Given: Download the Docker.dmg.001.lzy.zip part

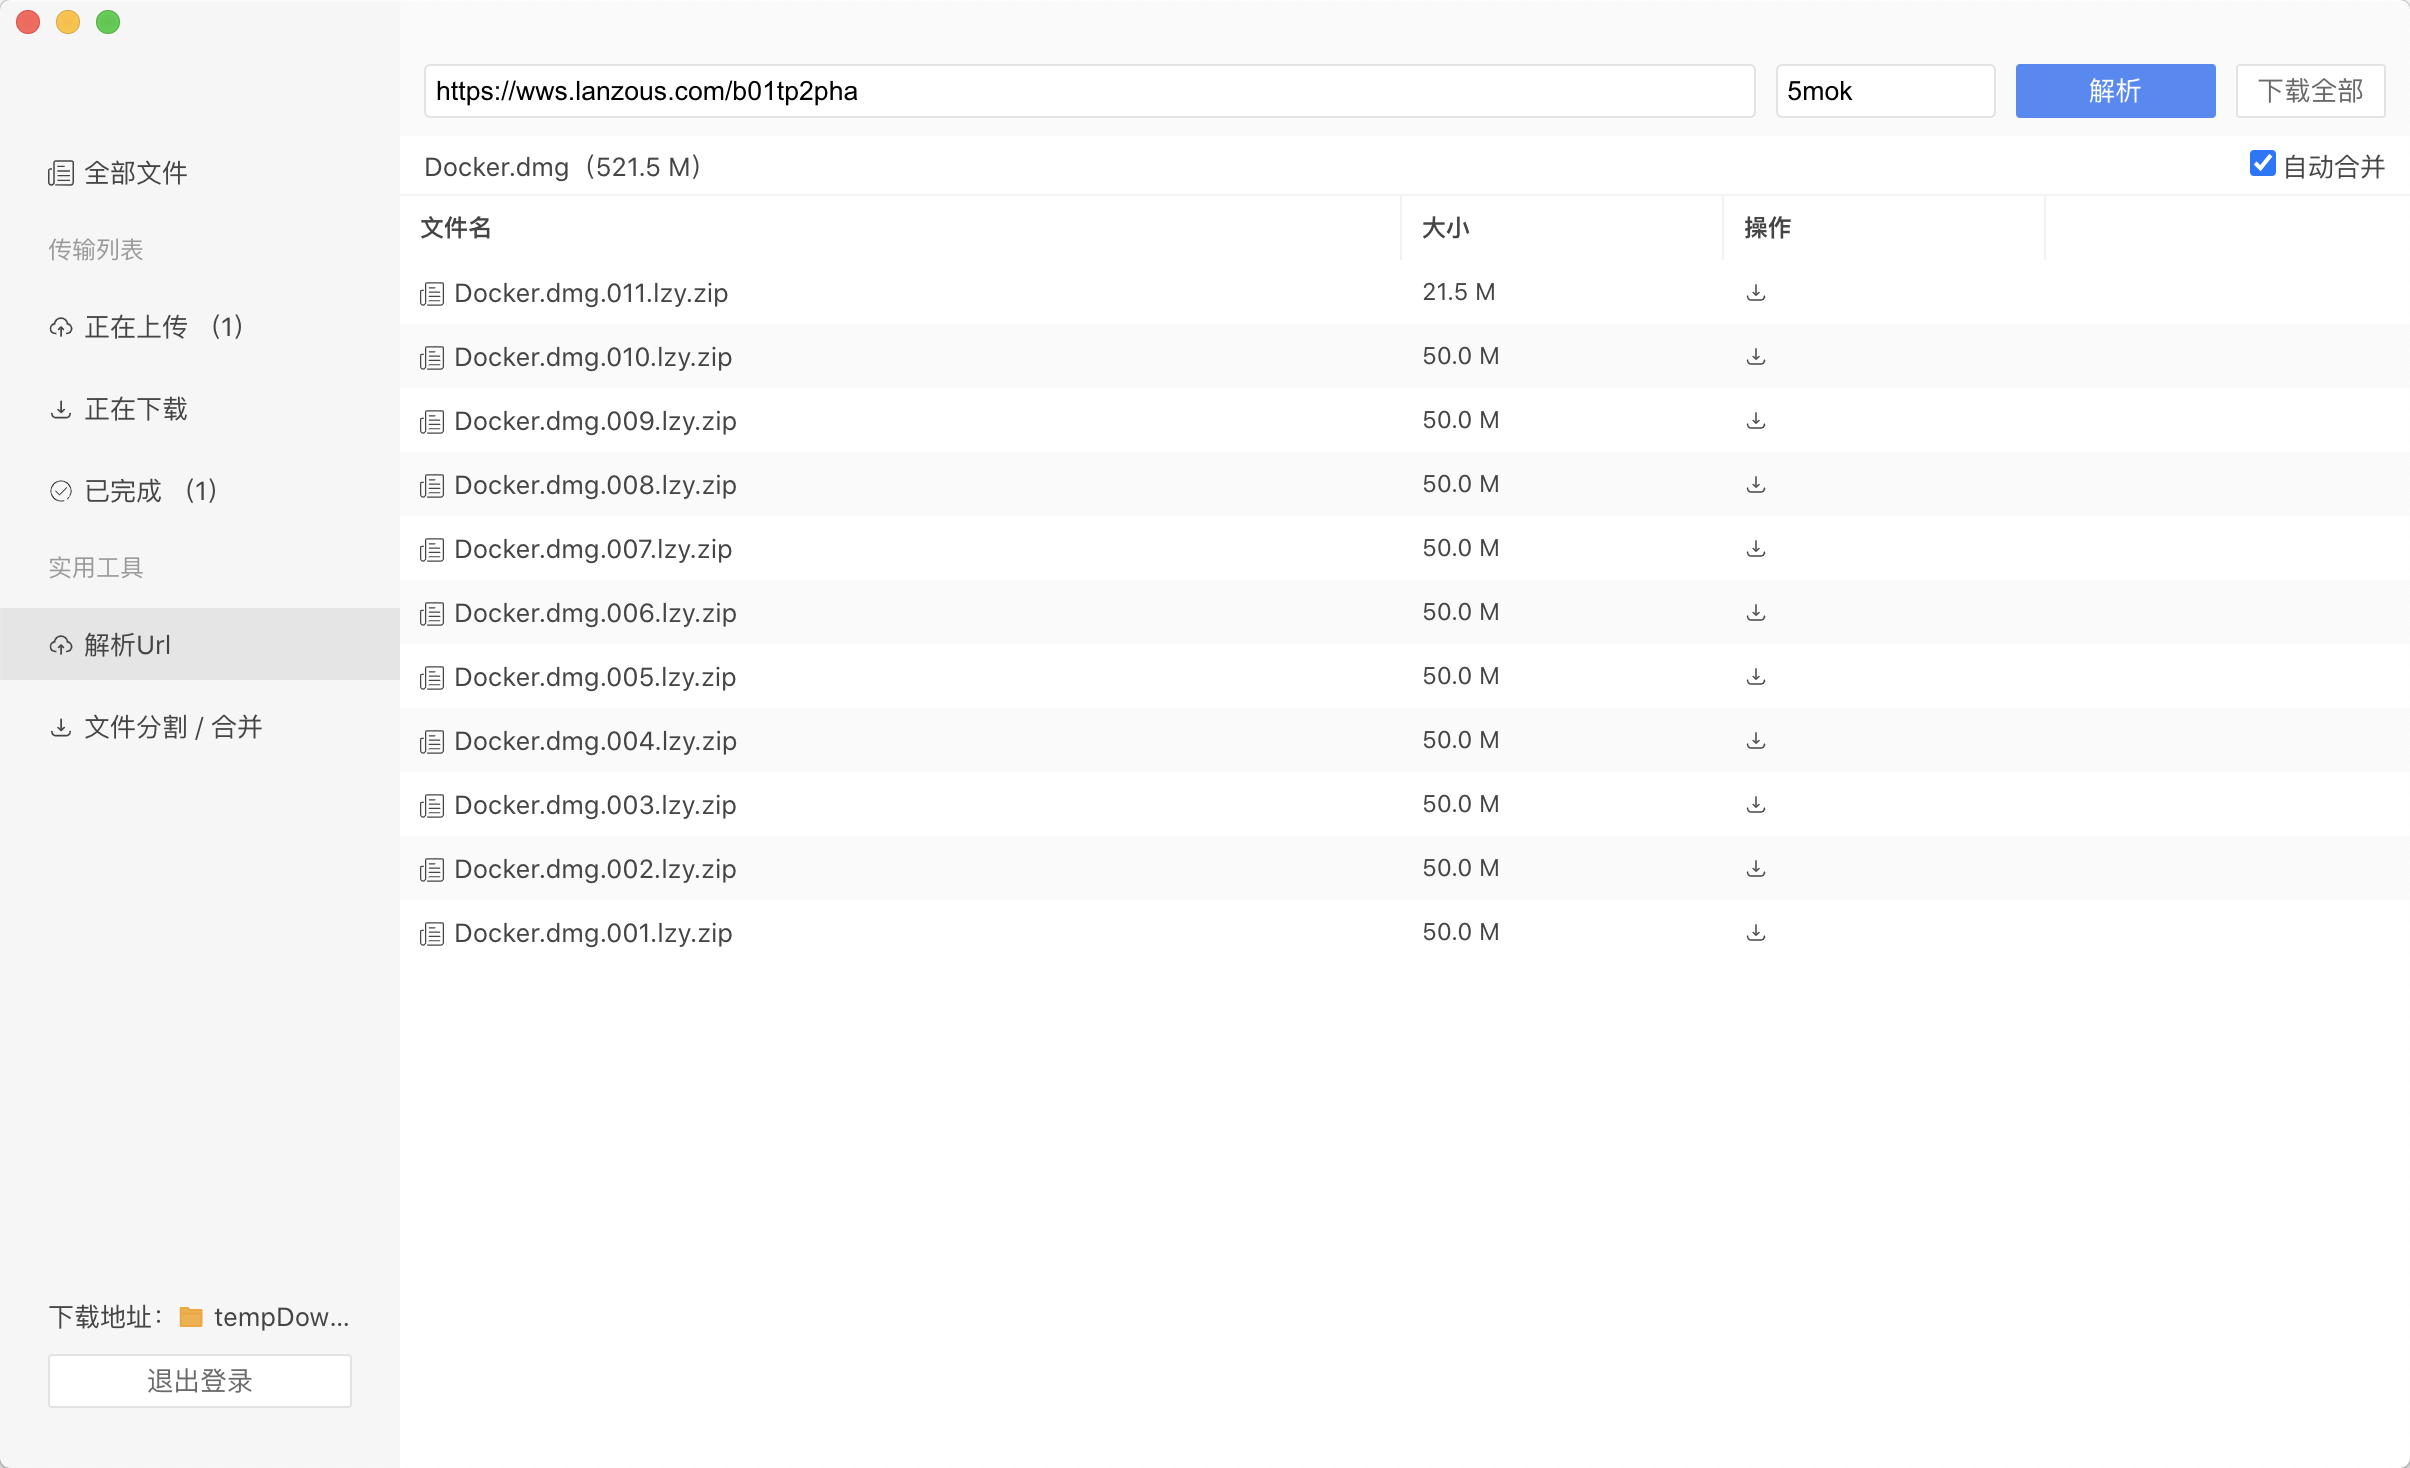Looking at the screenshot, I should (x=1755, y=933).
